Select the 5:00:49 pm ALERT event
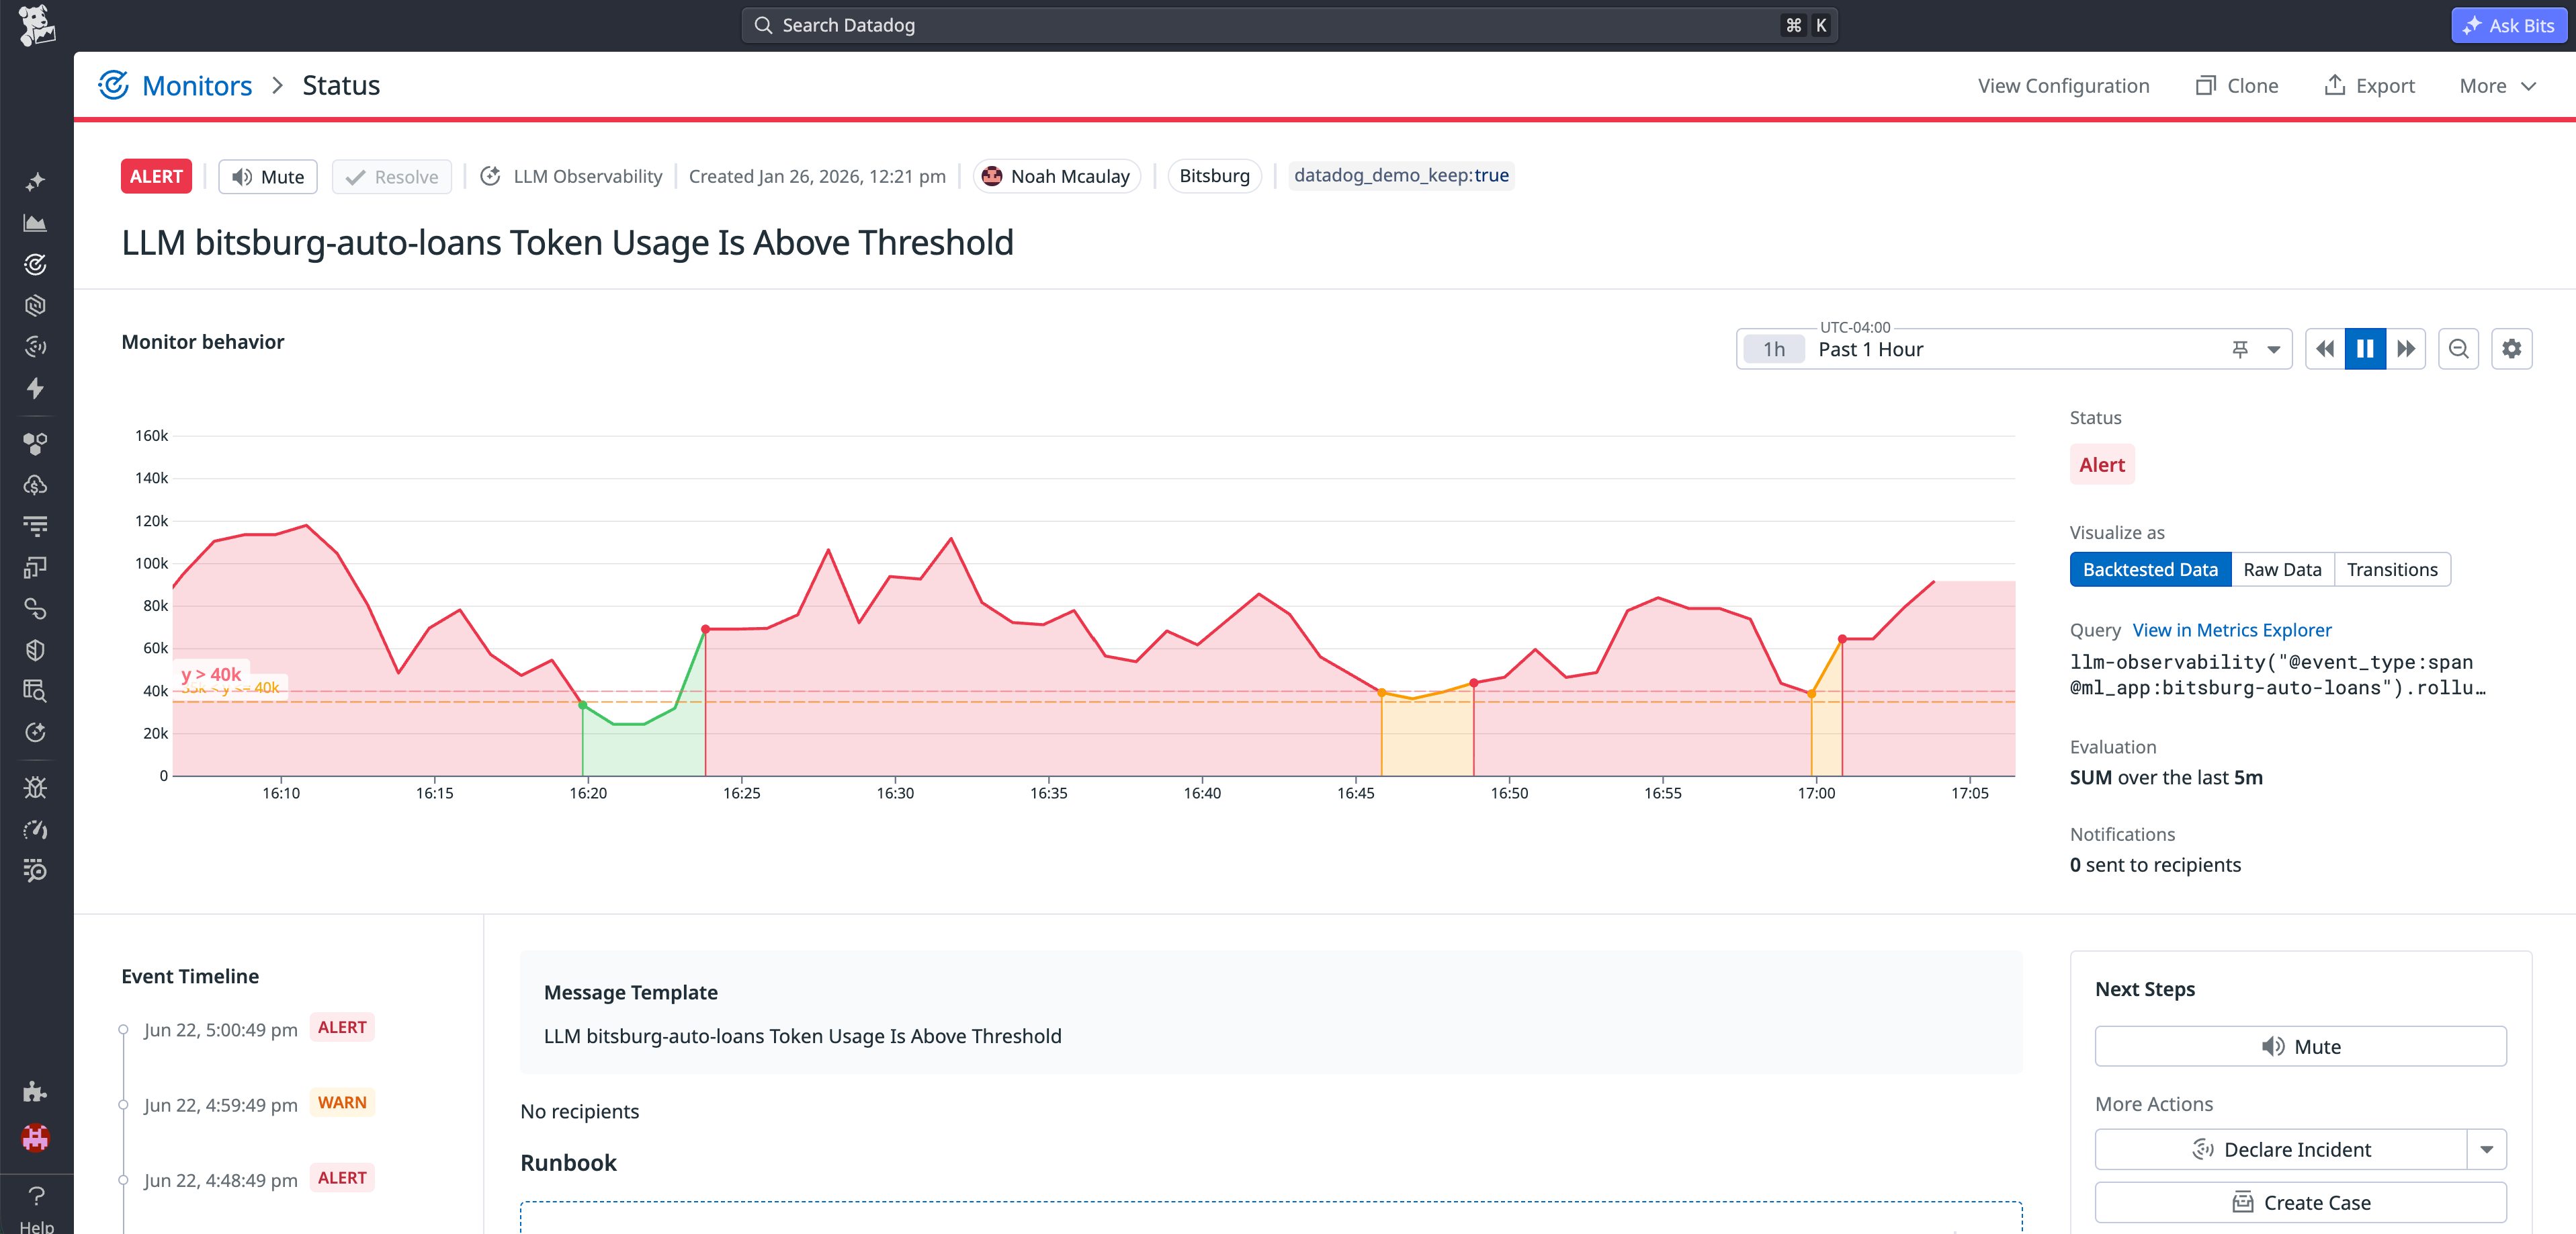 coord(258,1029)
